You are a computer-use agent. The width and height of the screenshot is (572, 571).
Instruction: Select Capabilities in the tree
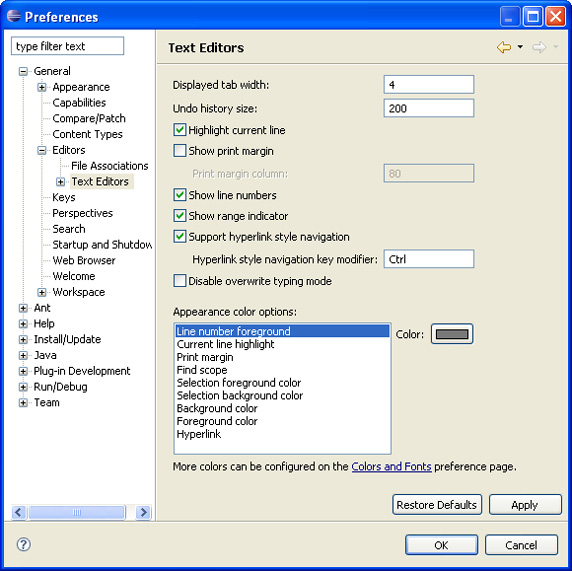(x=79, y=103)
